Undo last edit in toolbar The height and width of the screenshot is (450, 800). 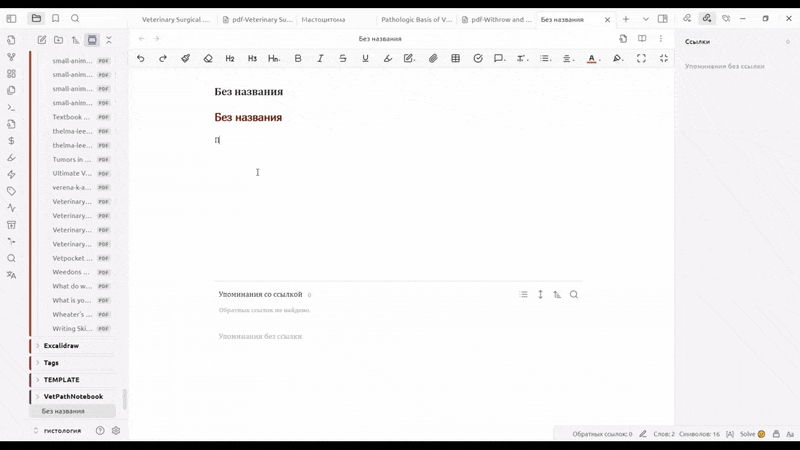(141, 59)
